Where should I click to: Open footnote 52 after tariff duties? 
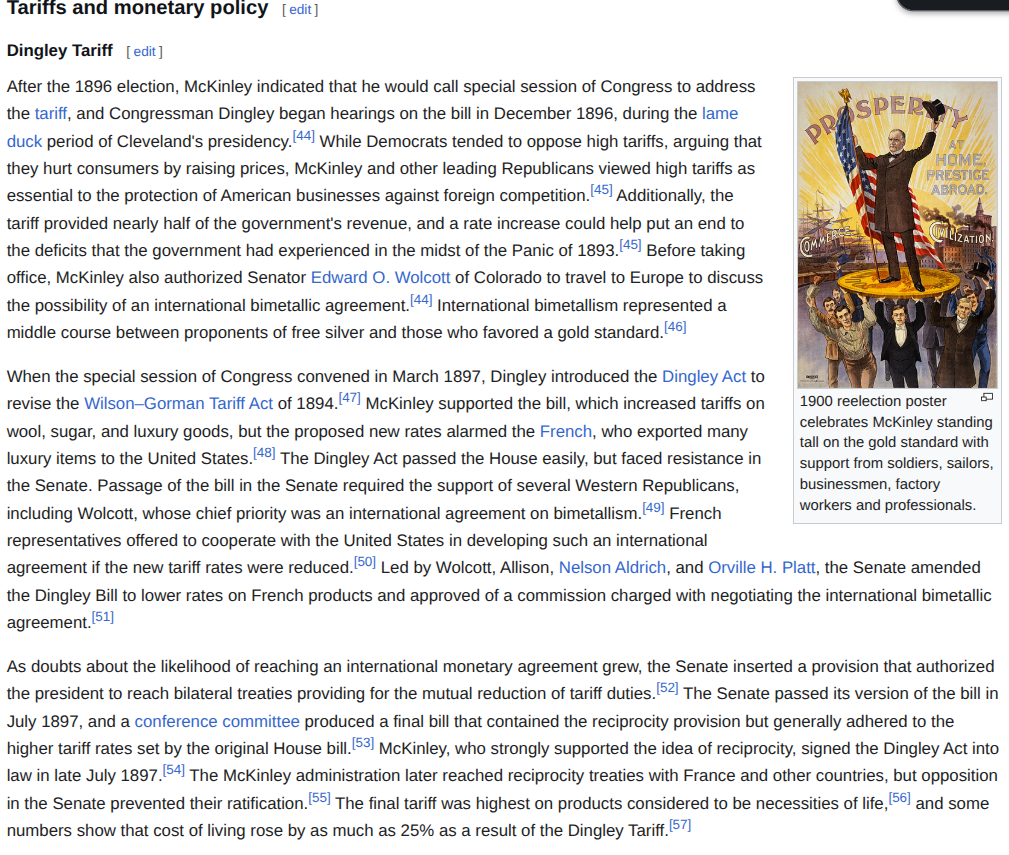[x=667, y=688]
